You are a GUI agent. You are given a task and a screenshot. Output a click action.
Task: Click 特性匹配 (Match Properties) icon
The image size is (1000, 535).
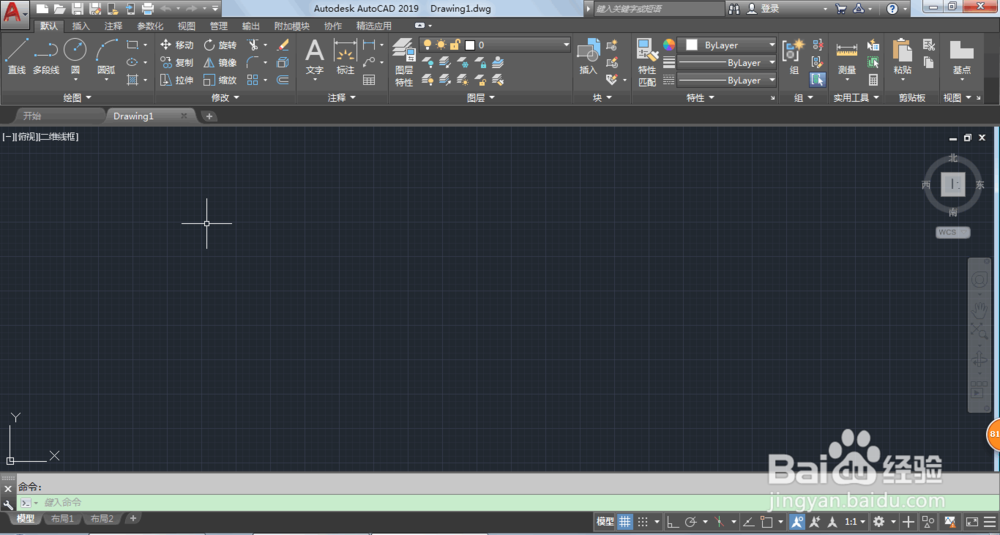647,62
